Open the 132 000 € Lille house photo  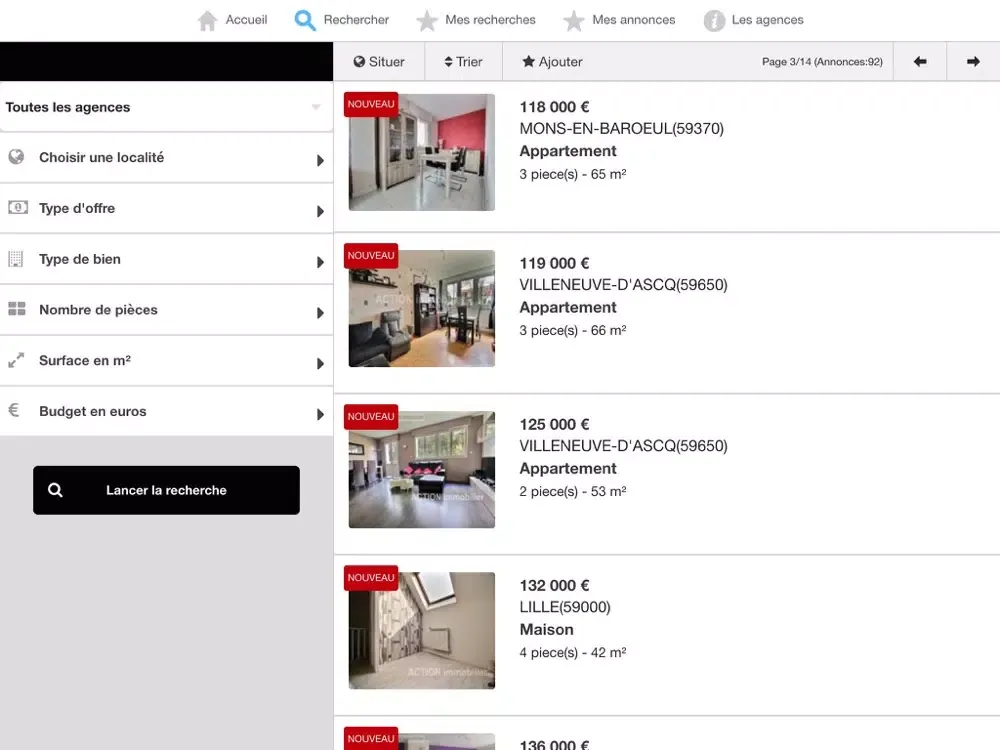click(x=422, y=631)
